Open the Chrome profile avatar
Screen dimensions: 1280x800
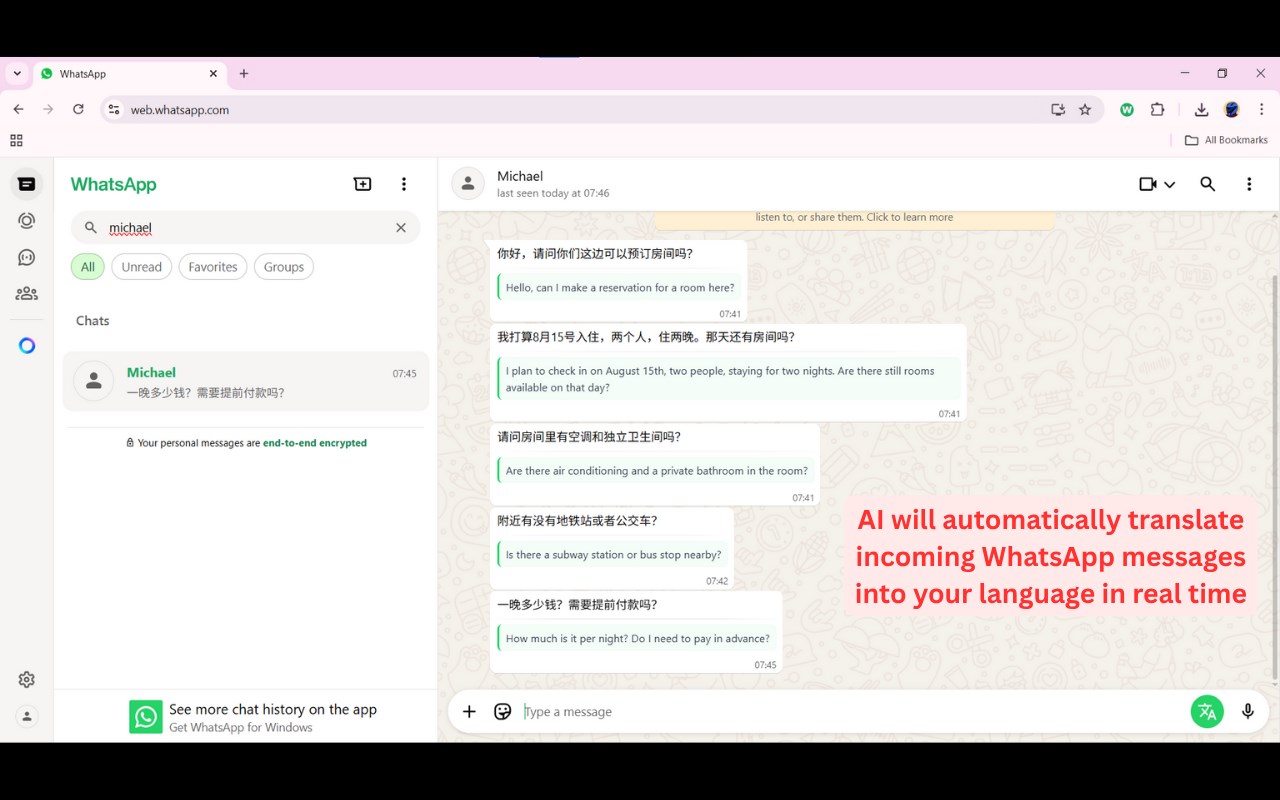(x=1232, y=110)
